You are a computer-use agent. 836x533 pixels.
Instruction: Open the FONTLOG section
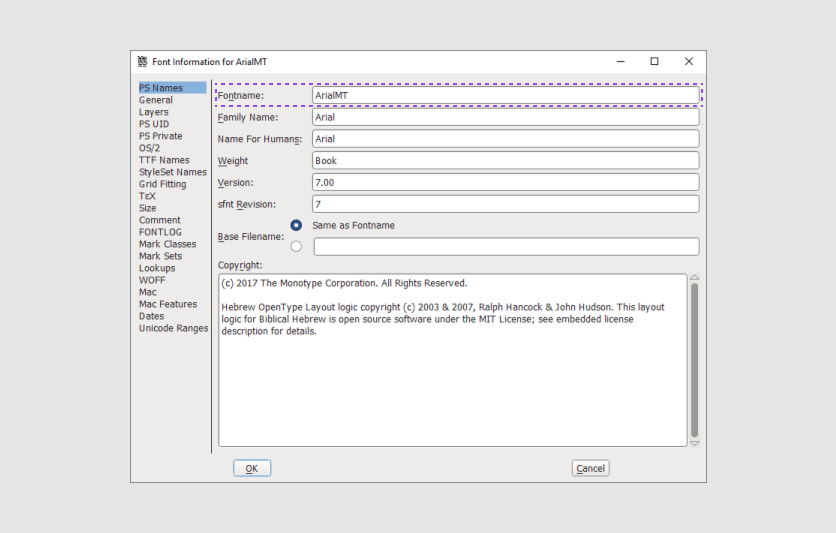click(160, 232)
